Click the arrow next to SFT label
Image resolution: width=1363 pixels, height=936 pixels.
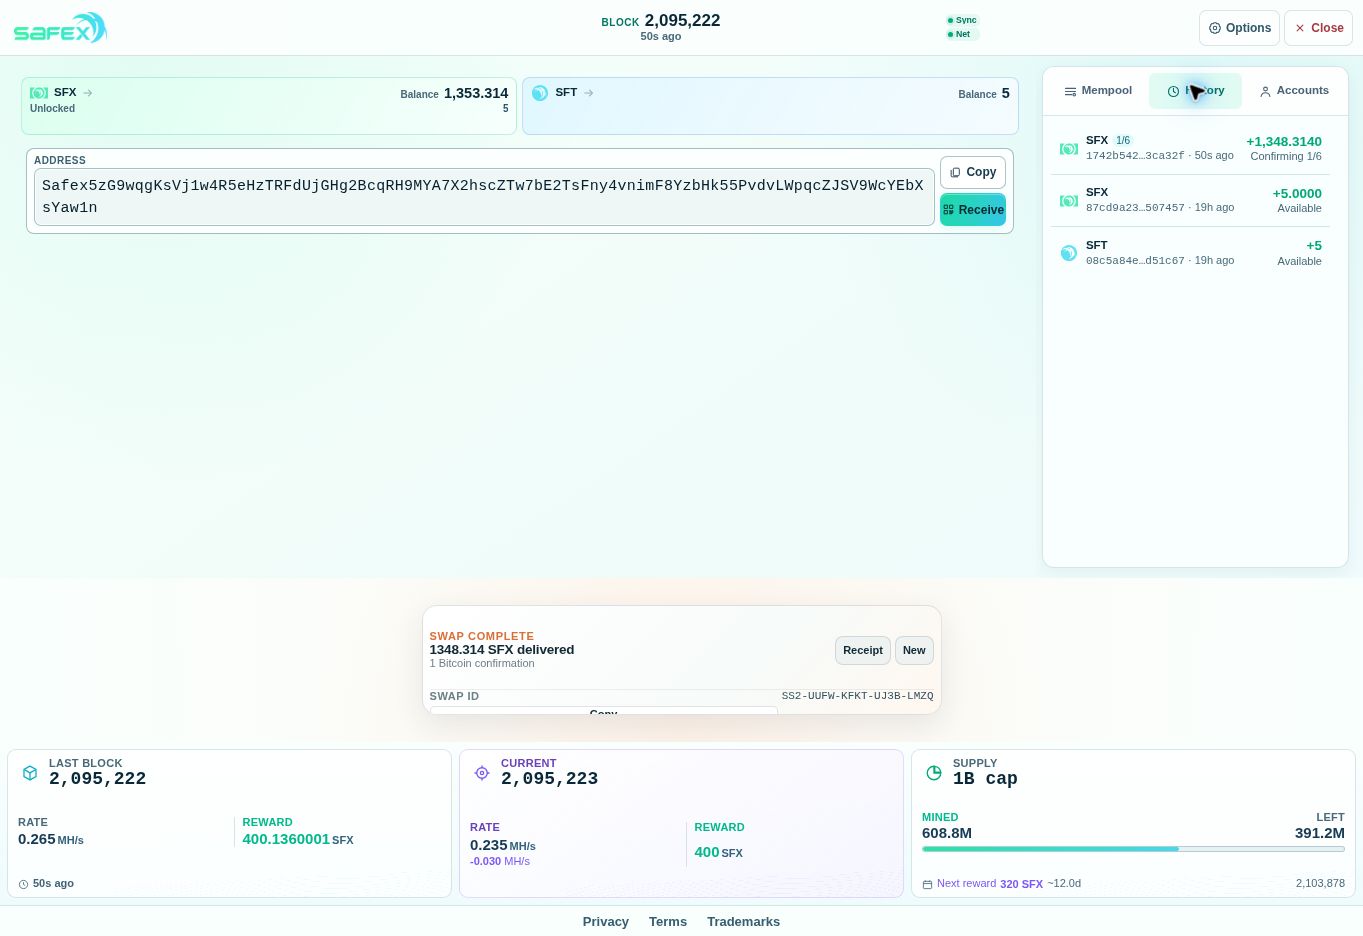pyautogui.click(x=589, y=93)
